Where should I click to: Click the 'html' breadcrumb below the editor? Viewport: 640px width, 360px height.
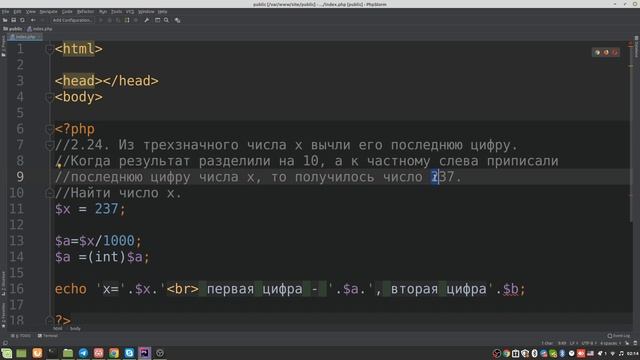click(58, 328)
